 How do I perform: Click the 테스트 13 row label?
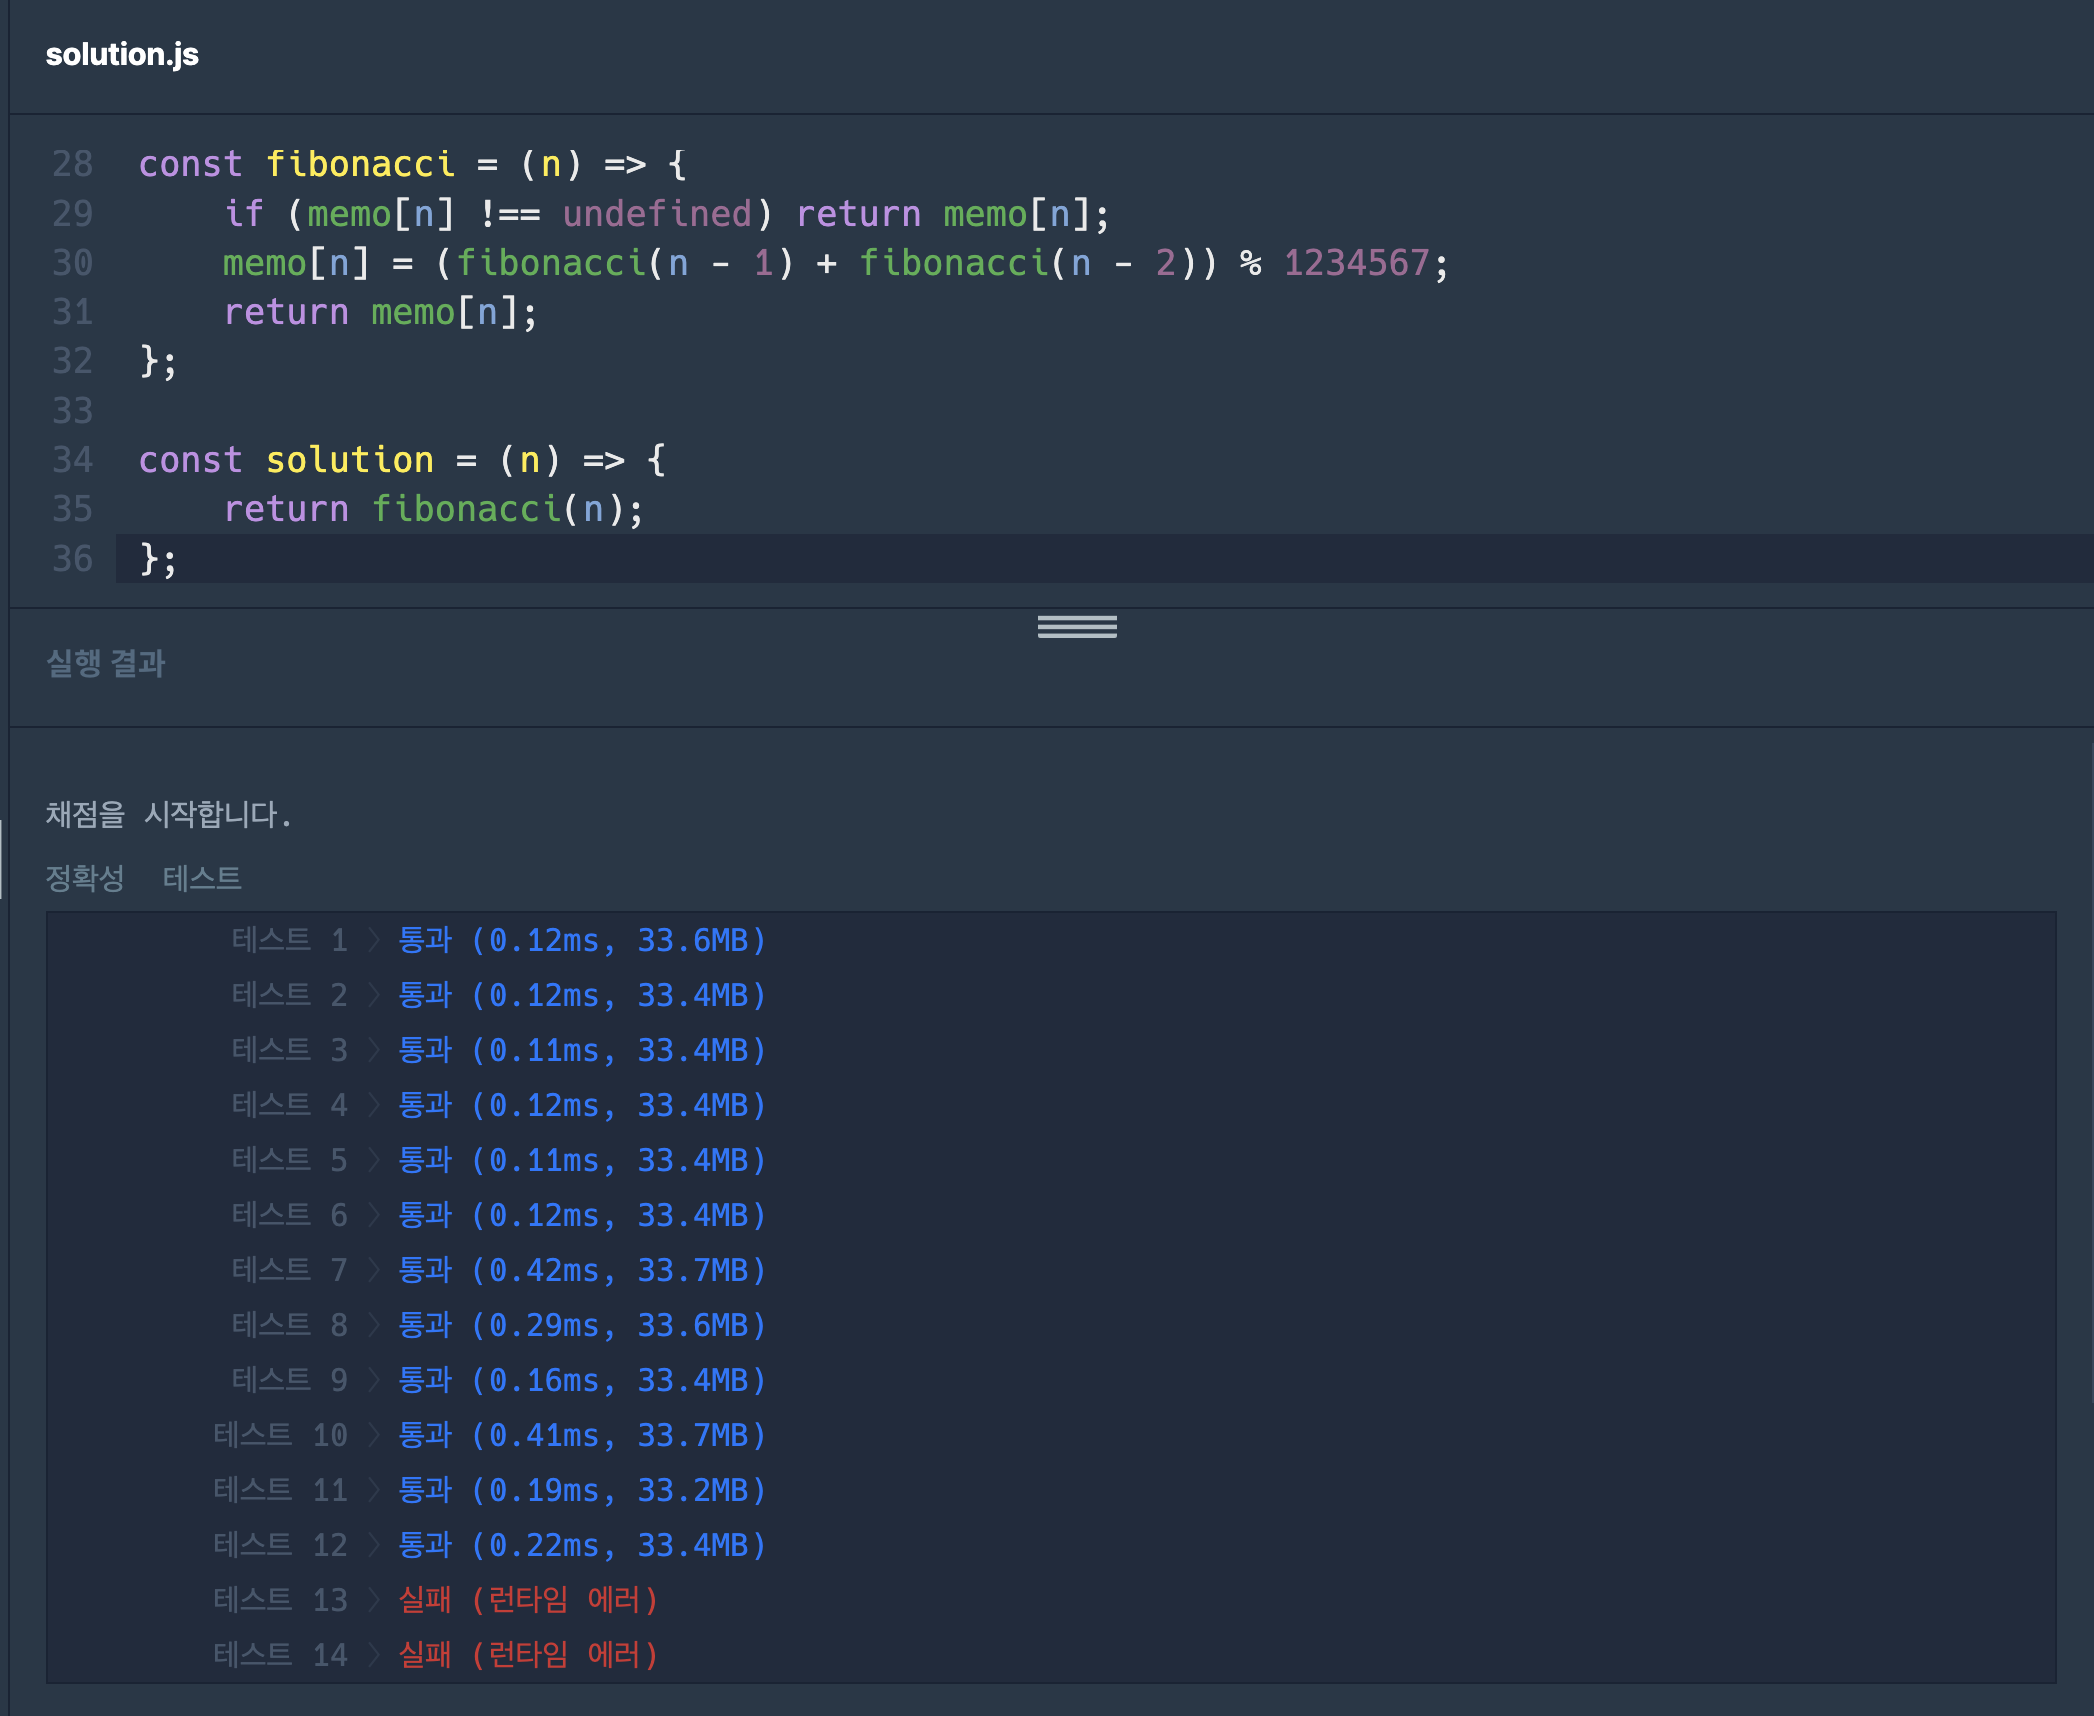click(281, 1600)
